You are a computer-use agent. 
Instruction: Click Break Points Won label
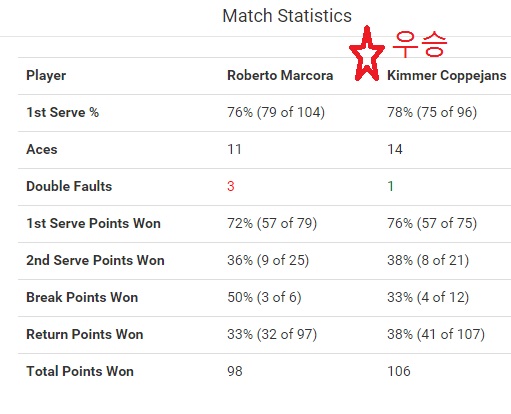82,297
